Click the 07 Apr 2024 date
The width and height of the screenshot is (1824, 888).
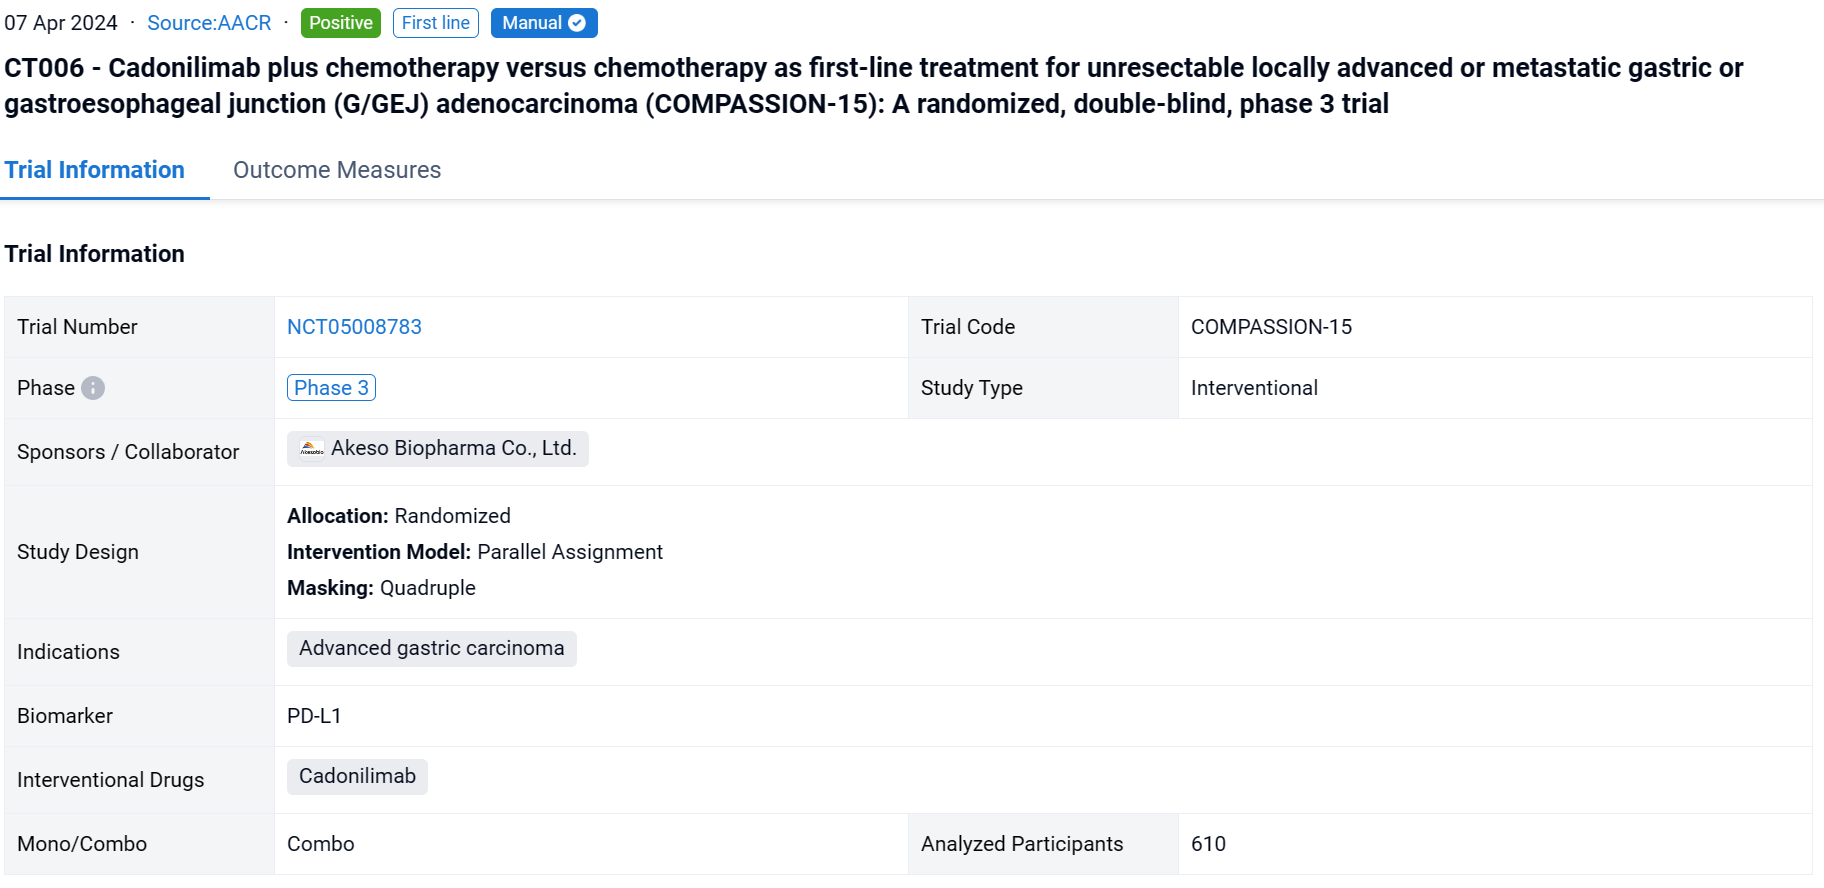tap(61, 23)
